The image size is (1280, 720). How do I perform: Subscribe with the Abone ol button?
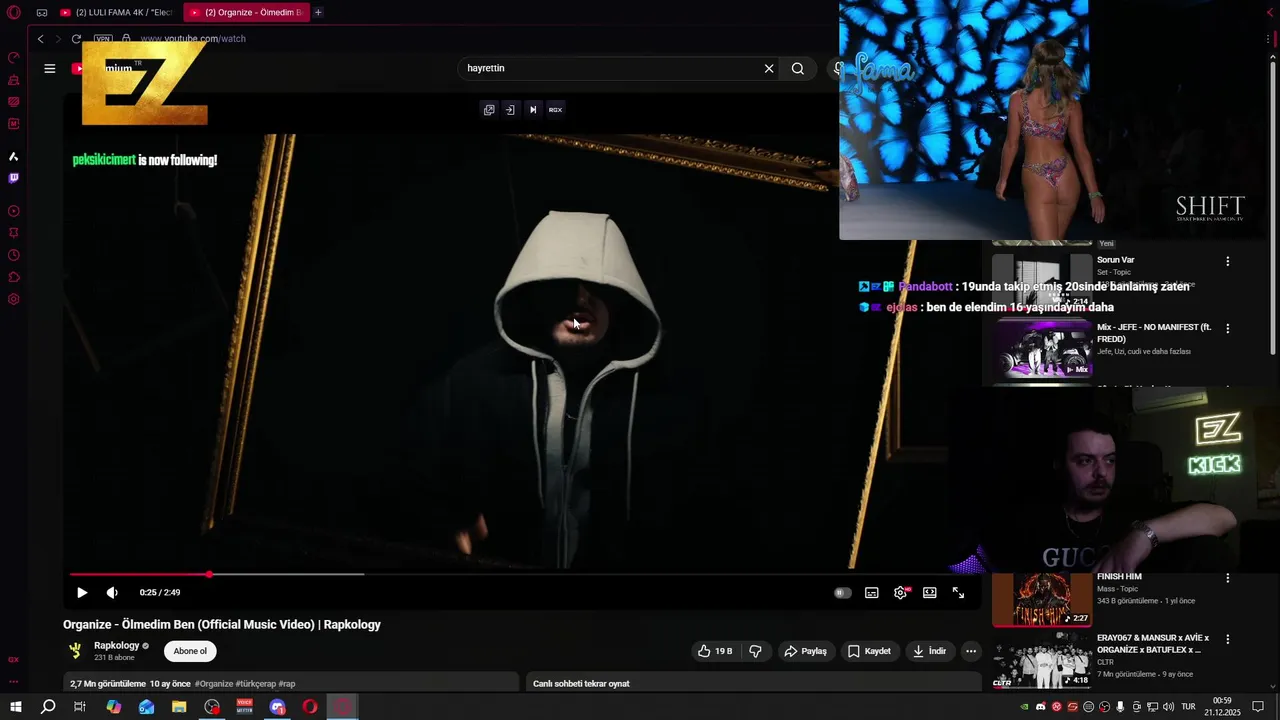(x=190, y=651)
